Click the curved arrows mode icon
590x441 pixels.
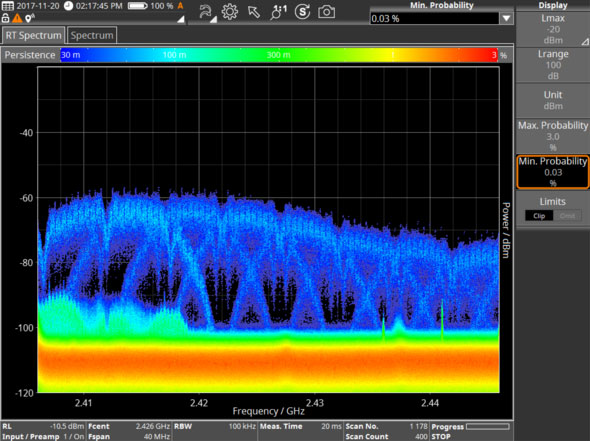tap(206, 12)
